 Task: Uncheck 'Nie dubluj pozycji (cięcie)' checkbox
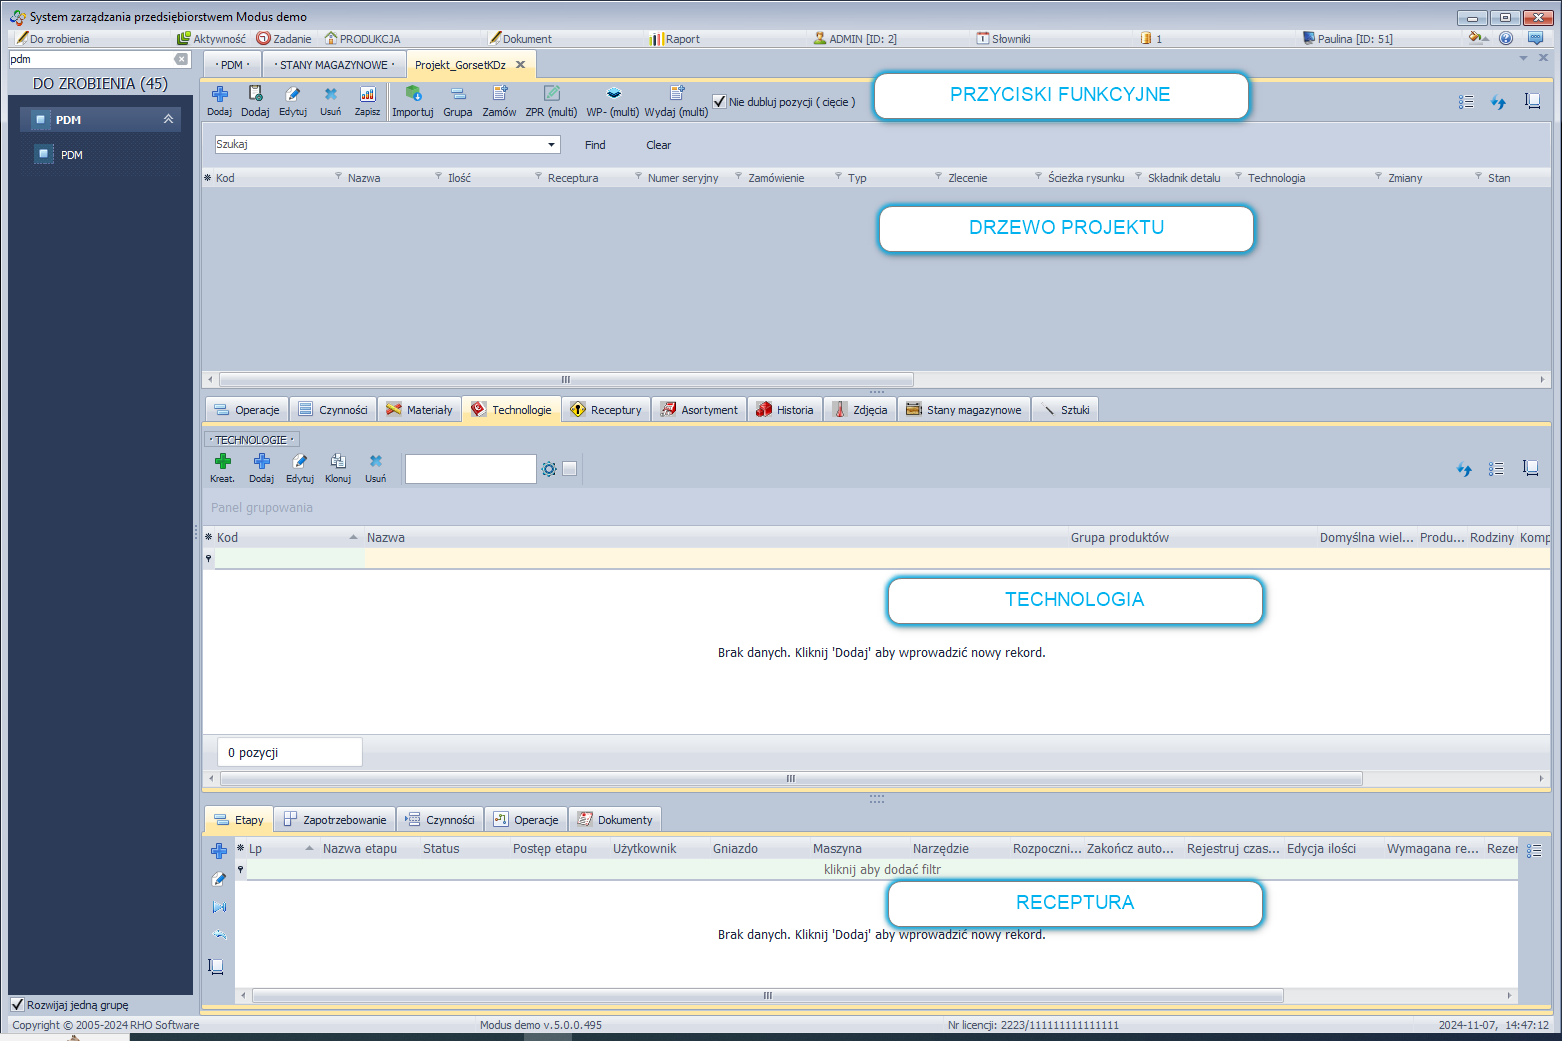click(719, 102)
